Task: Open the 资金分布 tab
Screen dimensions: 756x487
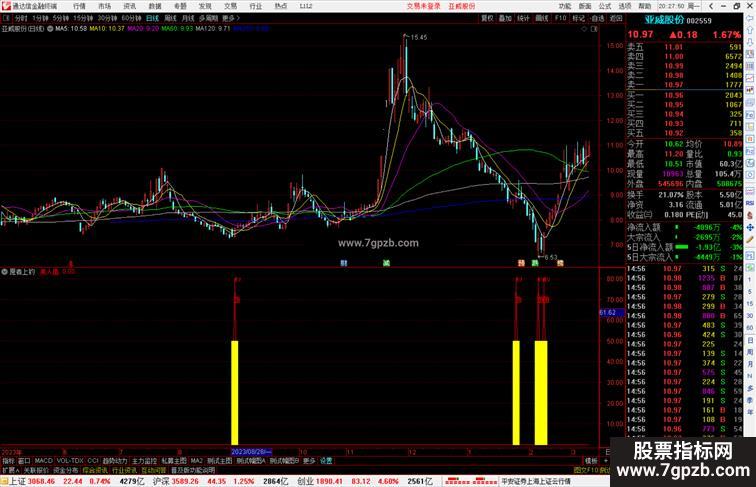Action: coord(66,470)
